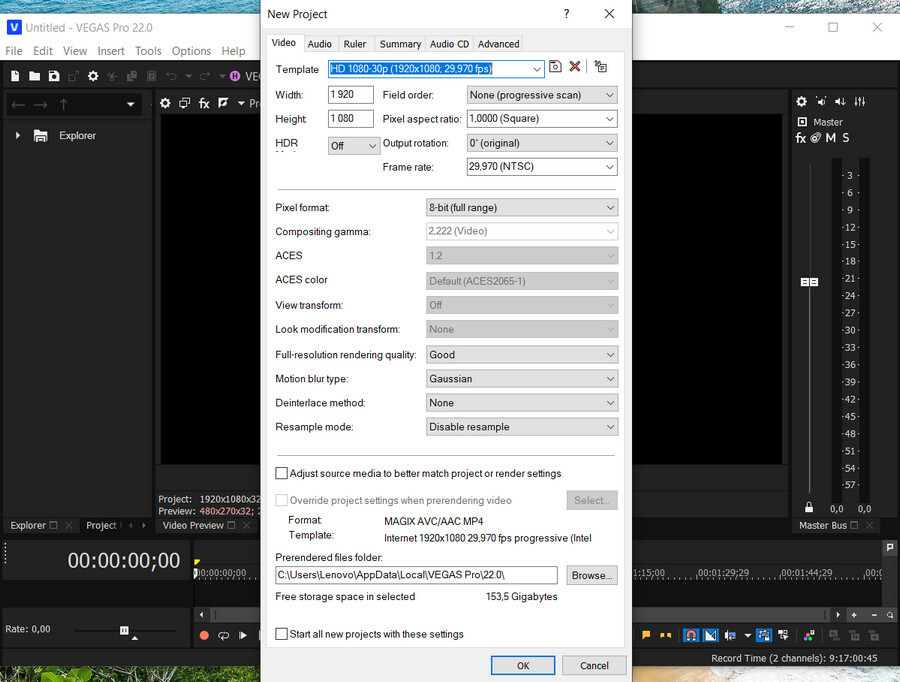The height and width of the screenshot is (682, 900).
Task: Toggle the Master Mute M button
Action: pos(831,138)
